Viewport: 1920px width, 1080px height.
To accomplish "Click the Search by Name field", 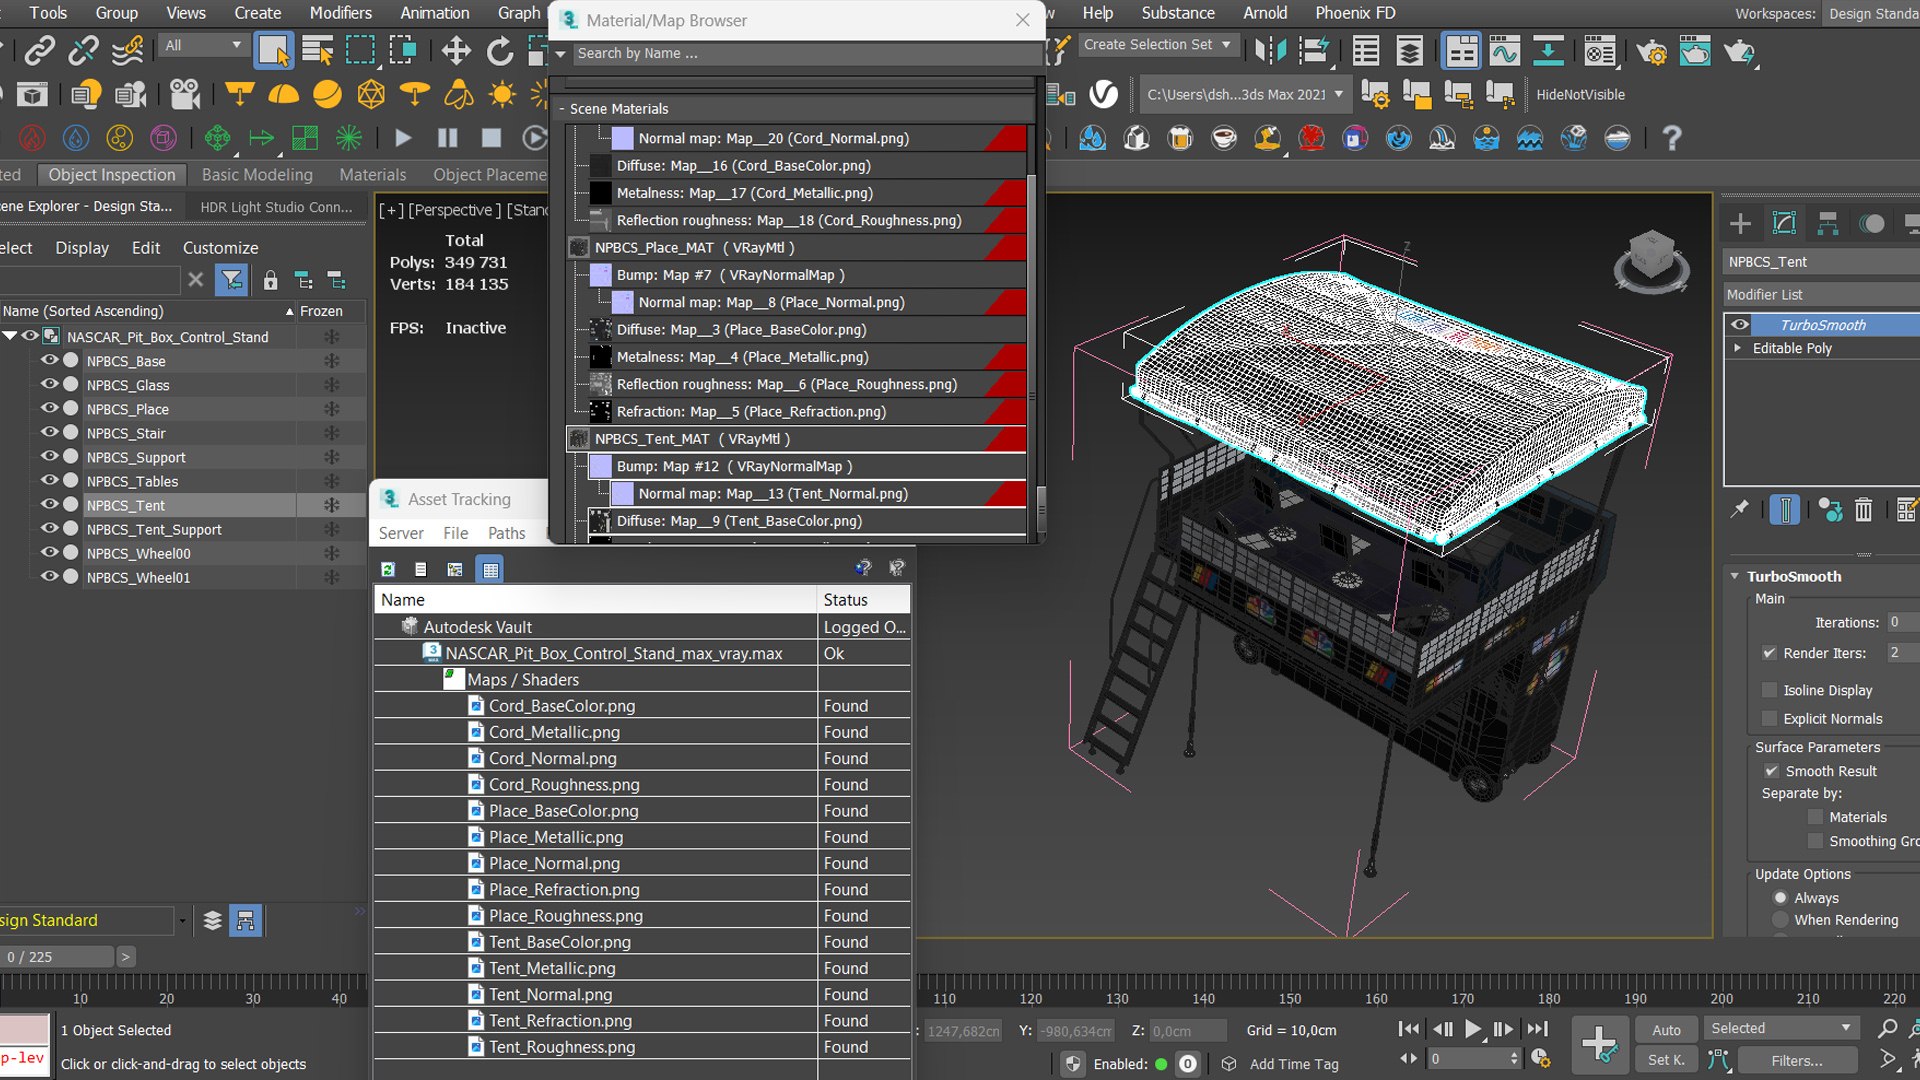I will point(807,53).
